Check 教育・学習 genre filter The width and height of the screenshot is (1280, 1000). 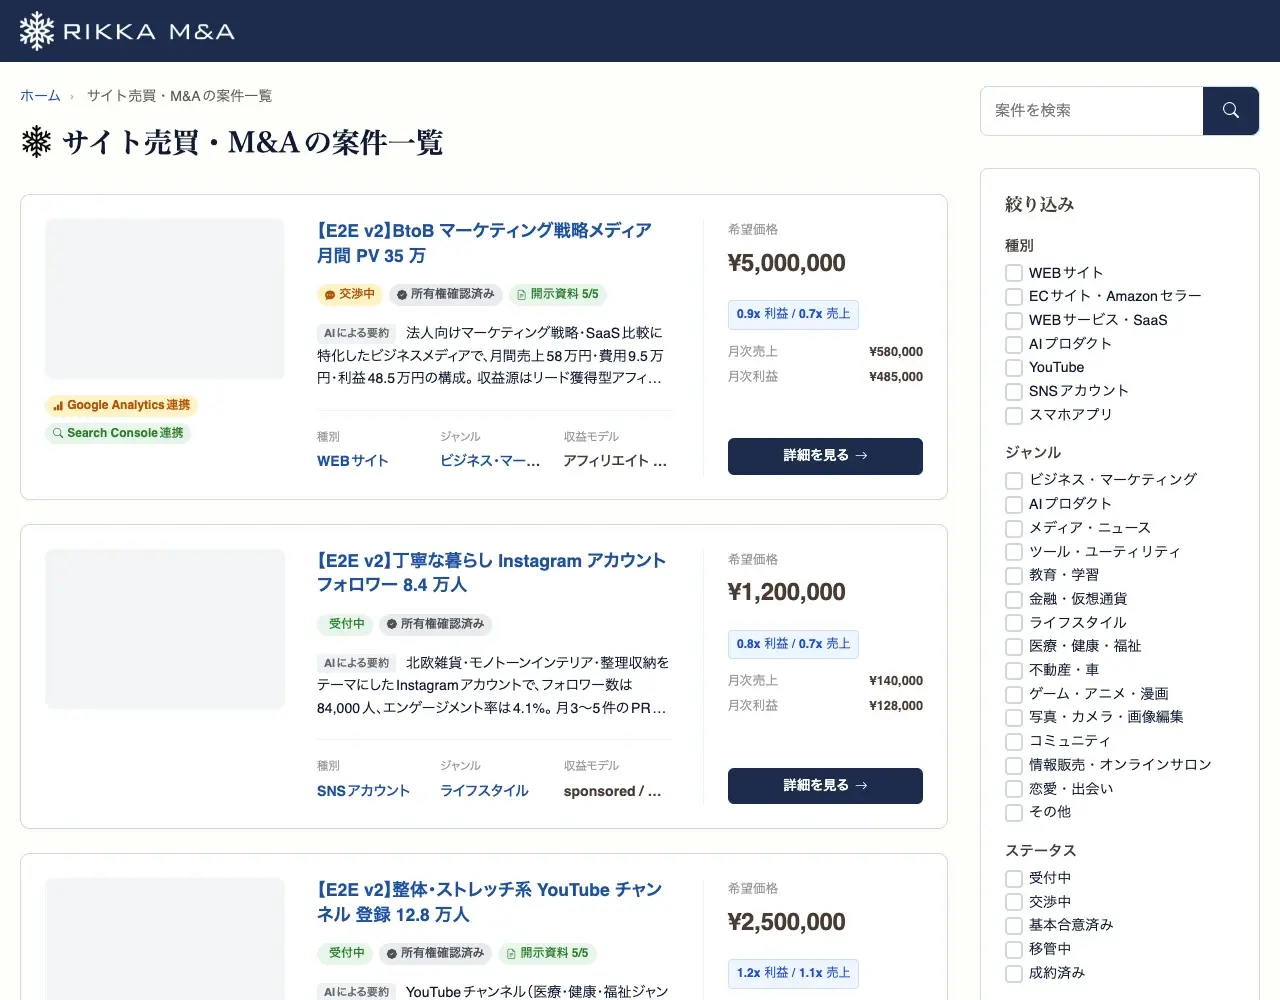[x=1014, y=575]
